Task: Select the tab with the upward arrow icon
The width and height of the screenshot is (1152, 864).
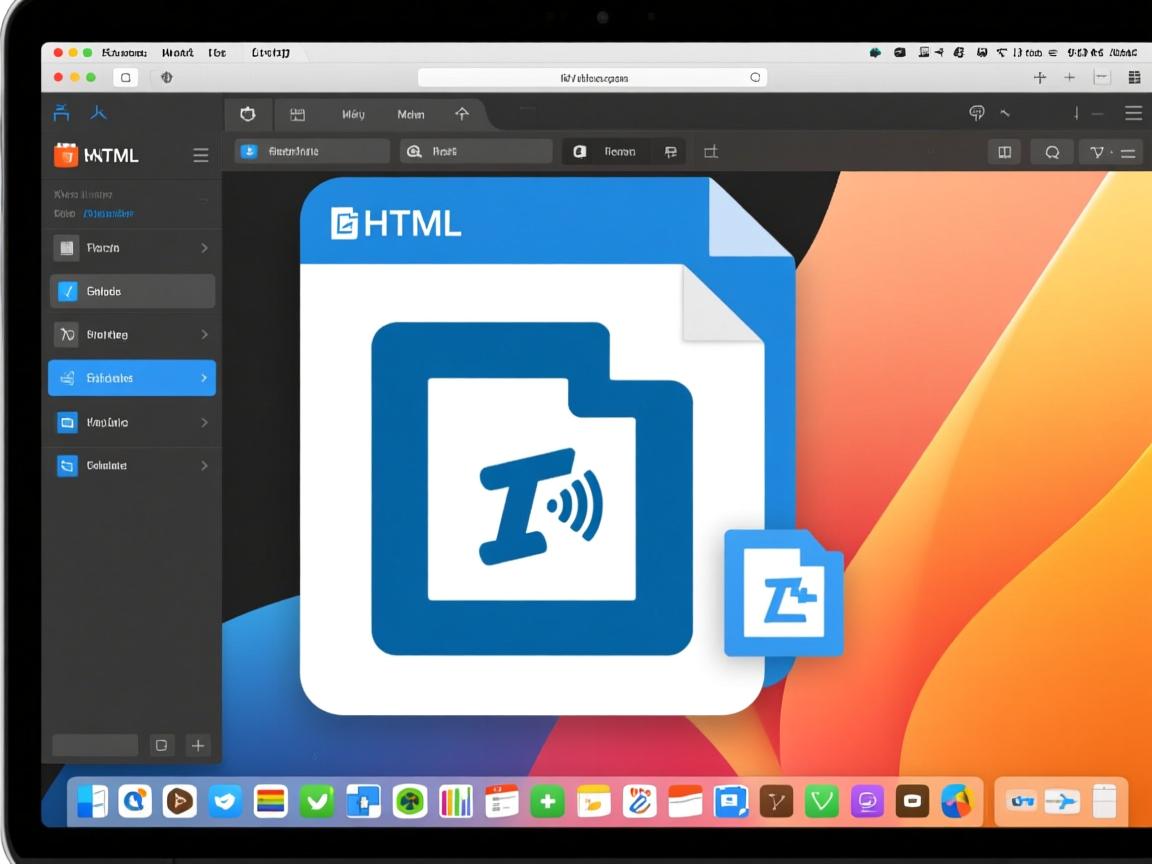Action: click(x=461, y=114)
